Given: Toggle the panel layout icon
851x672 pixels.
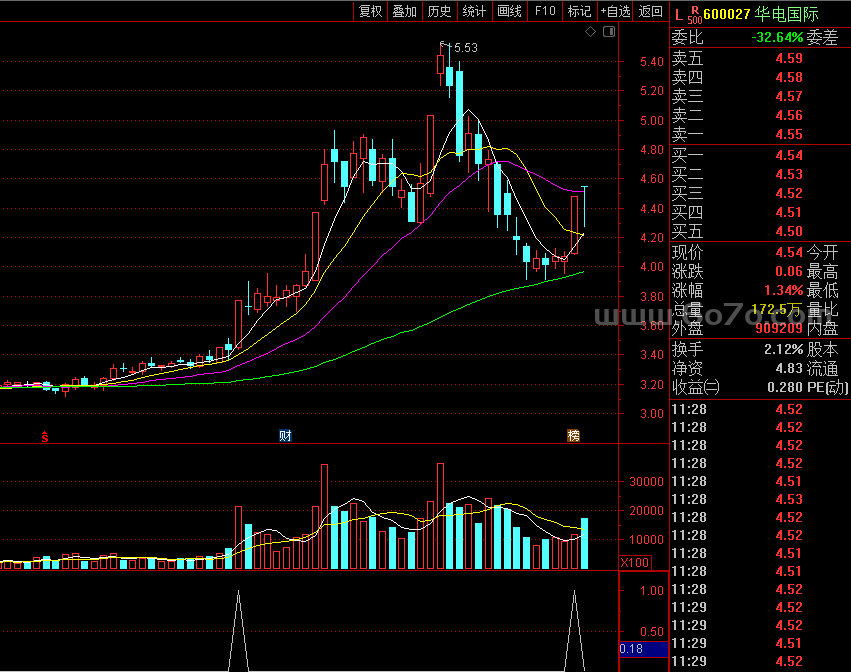Looking at the screenshot, I should pyautogui.click(x=609, y=32).
